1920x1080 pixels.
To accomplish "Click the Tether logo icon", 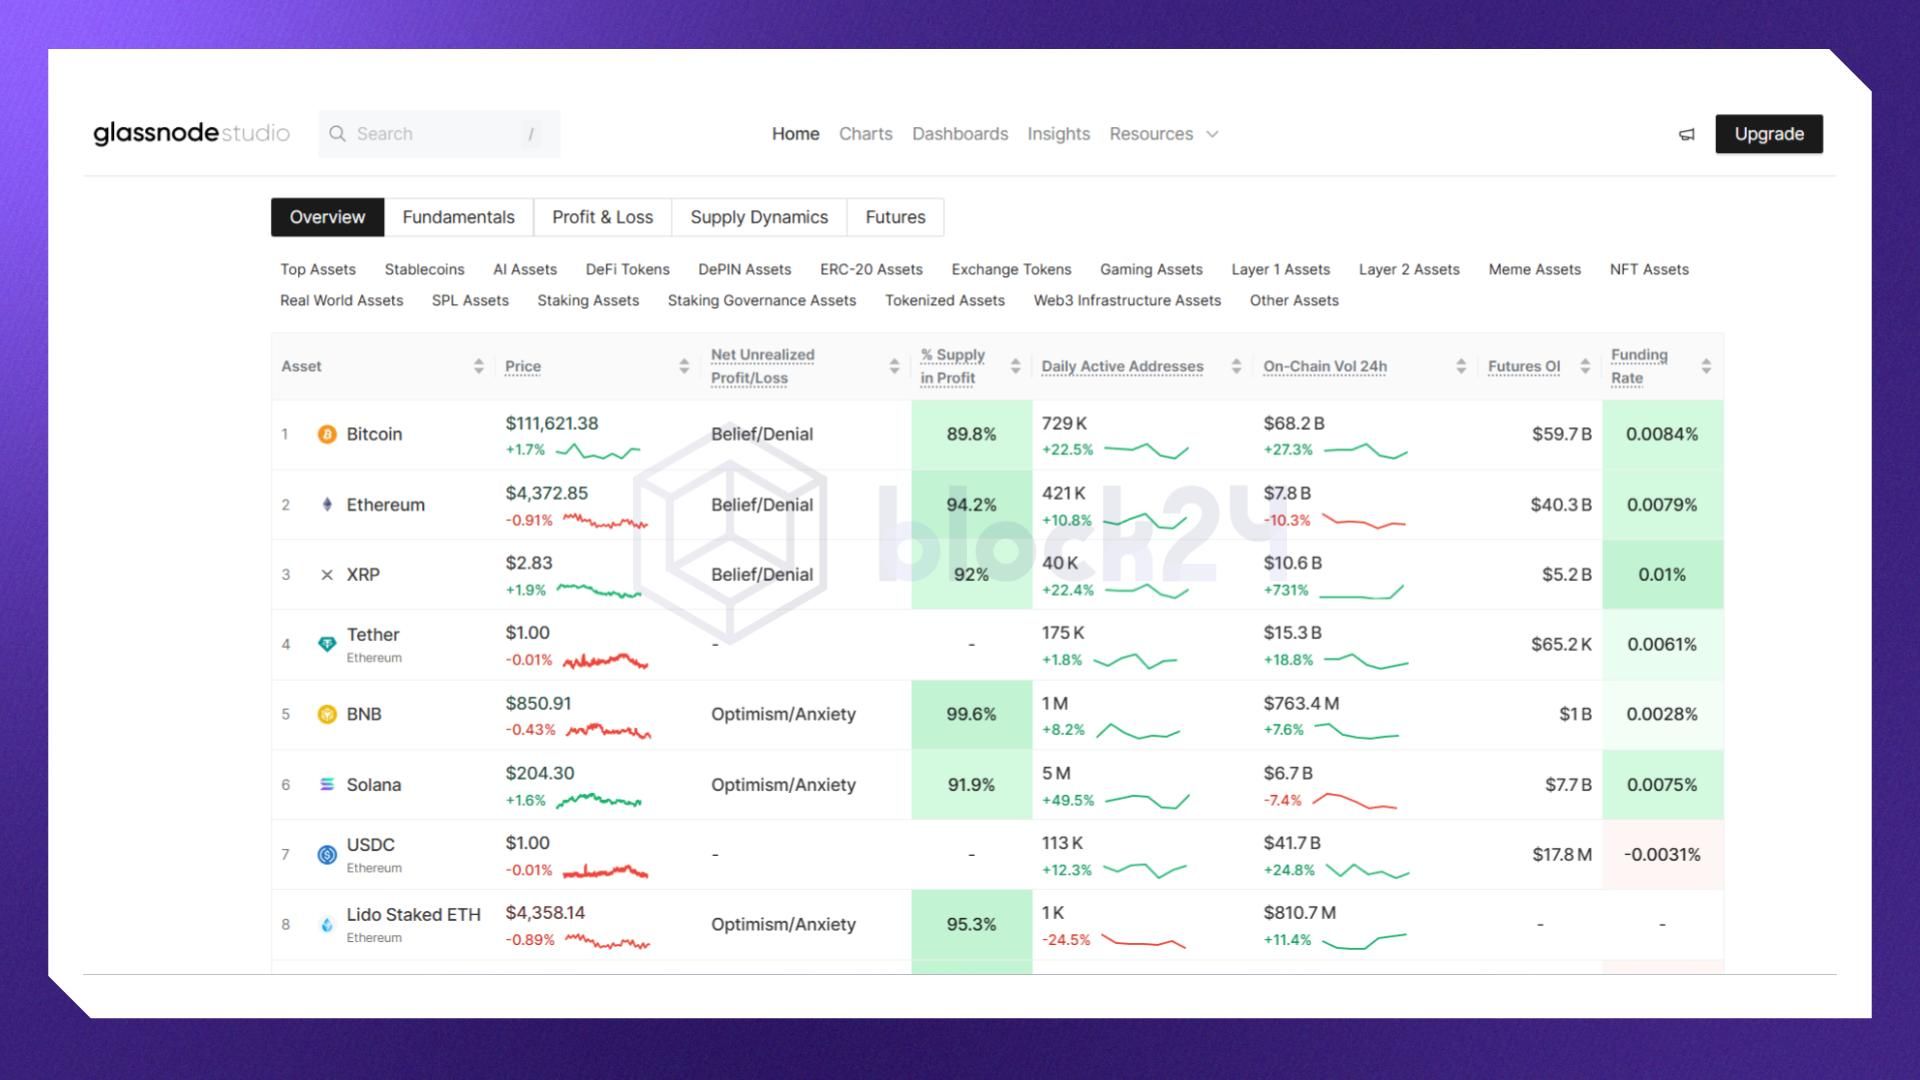I will (327, 644).
